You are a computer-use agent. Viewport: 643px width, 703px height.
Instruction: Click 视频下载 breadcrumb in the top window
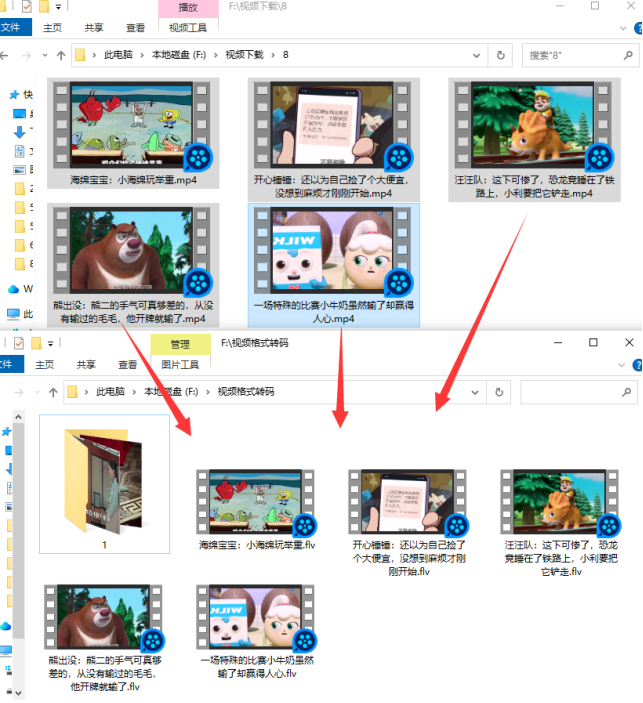pyautogui.click(x=244, y=55)
